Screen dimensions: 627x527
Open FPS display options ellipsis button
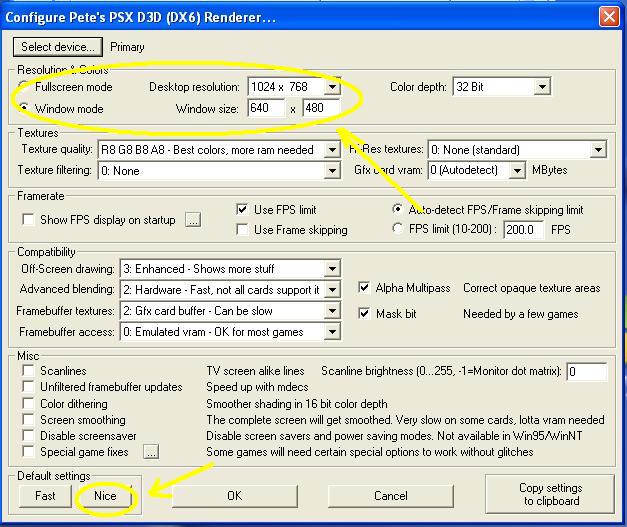tap(193, 220)
